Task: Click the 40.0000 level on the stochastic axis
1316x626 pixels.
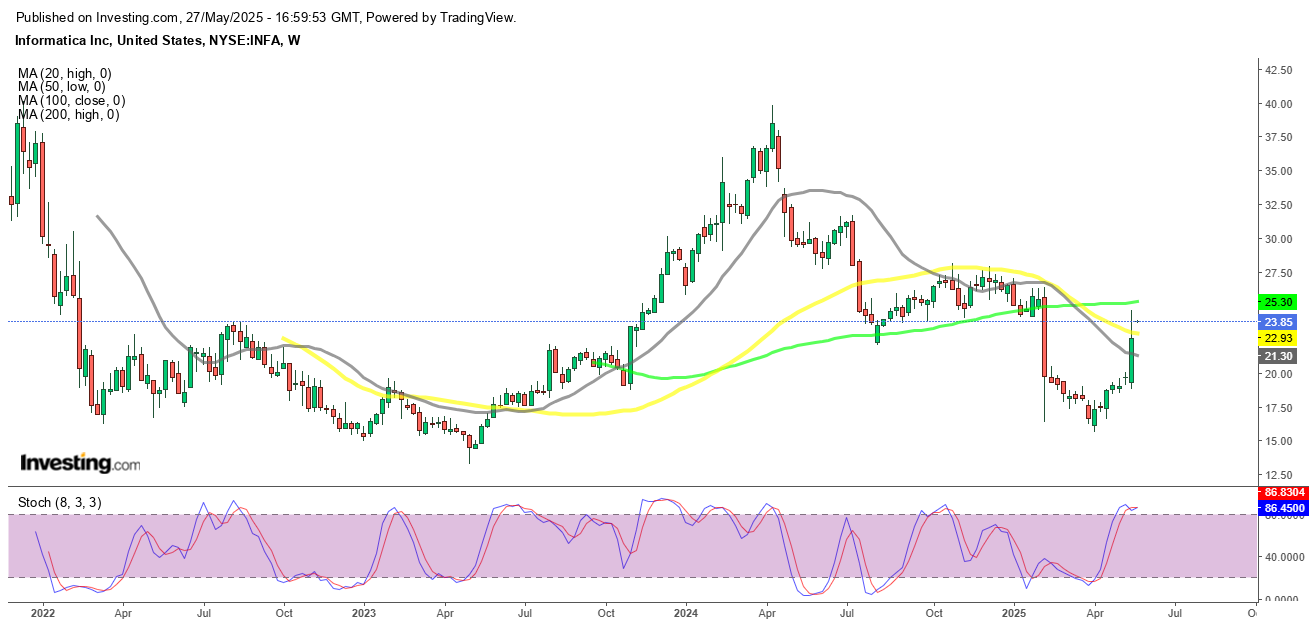Action: click(1284, 557)
